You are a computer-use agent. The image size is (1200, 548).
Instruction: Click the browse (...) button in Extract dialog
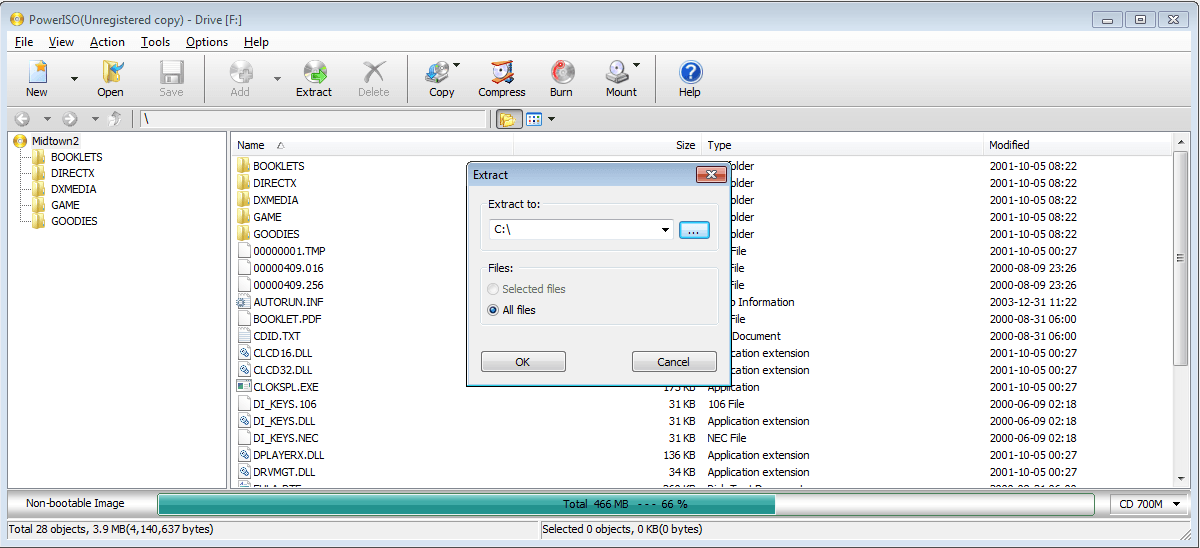[694, 230]
